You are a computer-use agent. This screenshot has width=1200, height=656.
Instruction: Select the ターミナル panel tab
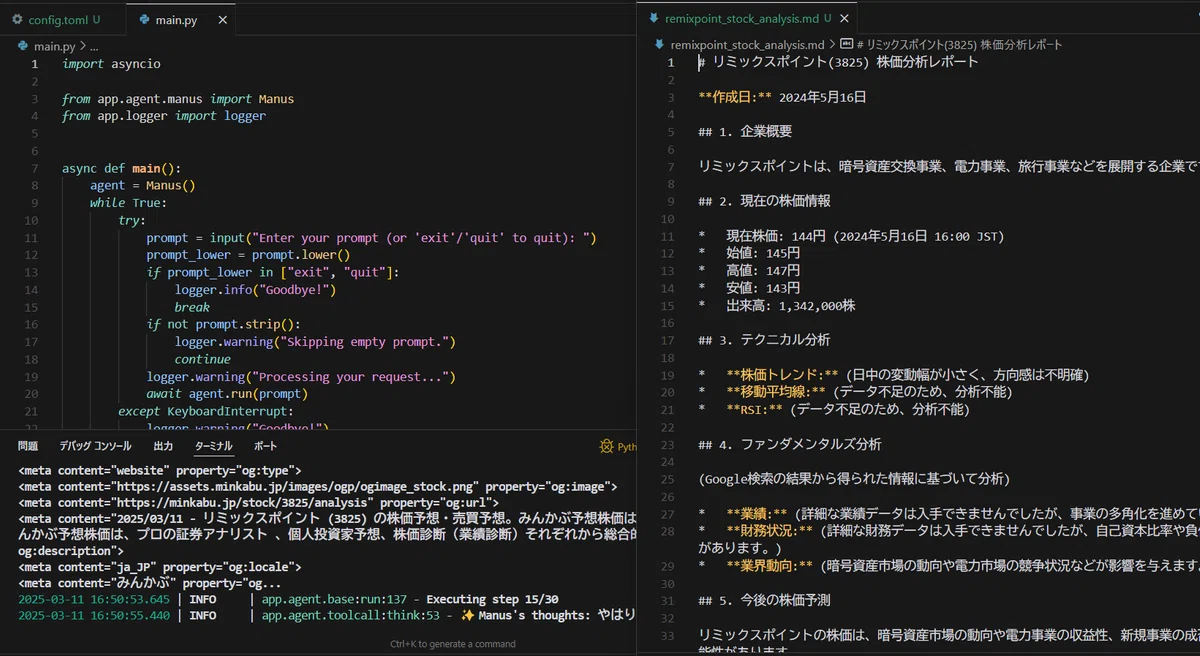pyautogui.click(x=214, y=446)
